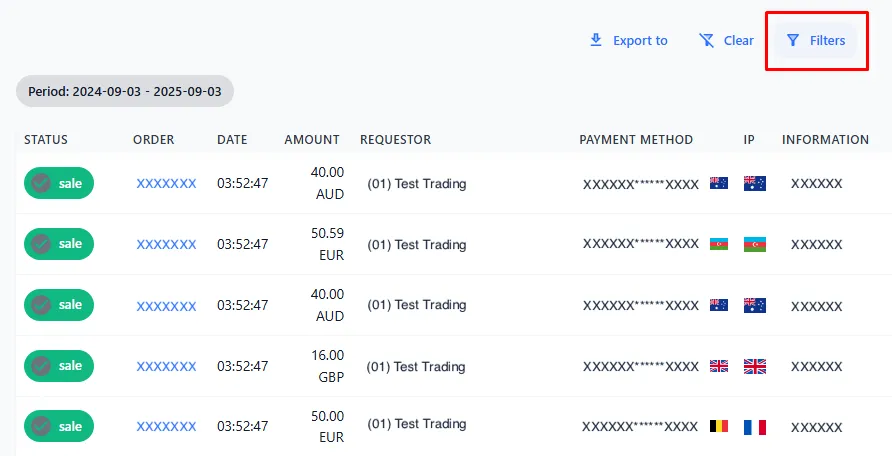The height and width of the screenshot is (456, 892).
Task: Click the PAYMENT METHOD column header
Action: pyautogui.click(x=636, y=140)
